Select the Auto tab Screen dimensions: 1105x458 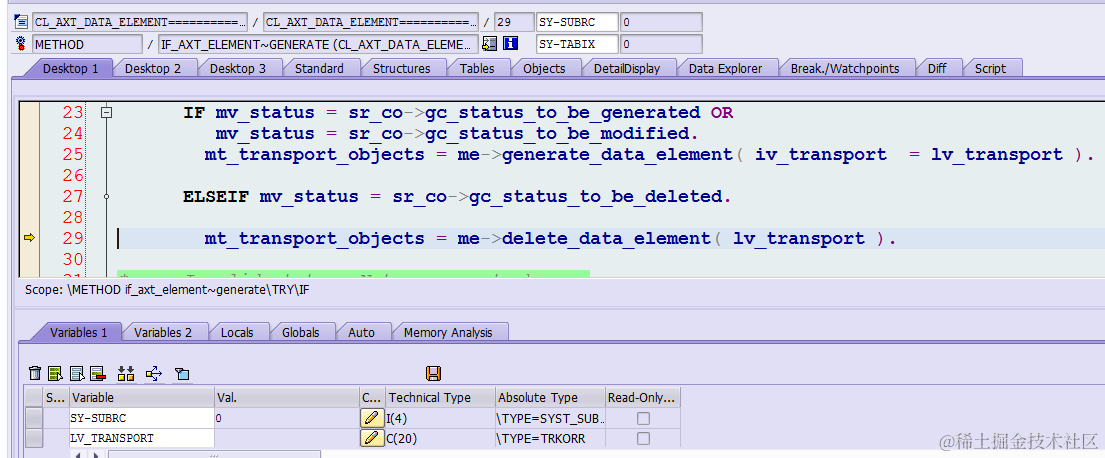pyautogui.click(x=362, y=332)
